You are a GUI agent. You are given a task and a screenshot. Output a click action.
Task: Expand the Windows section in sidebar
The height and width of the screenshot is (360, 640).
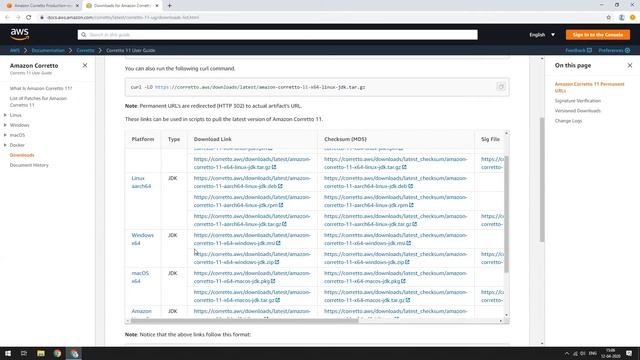5,125
